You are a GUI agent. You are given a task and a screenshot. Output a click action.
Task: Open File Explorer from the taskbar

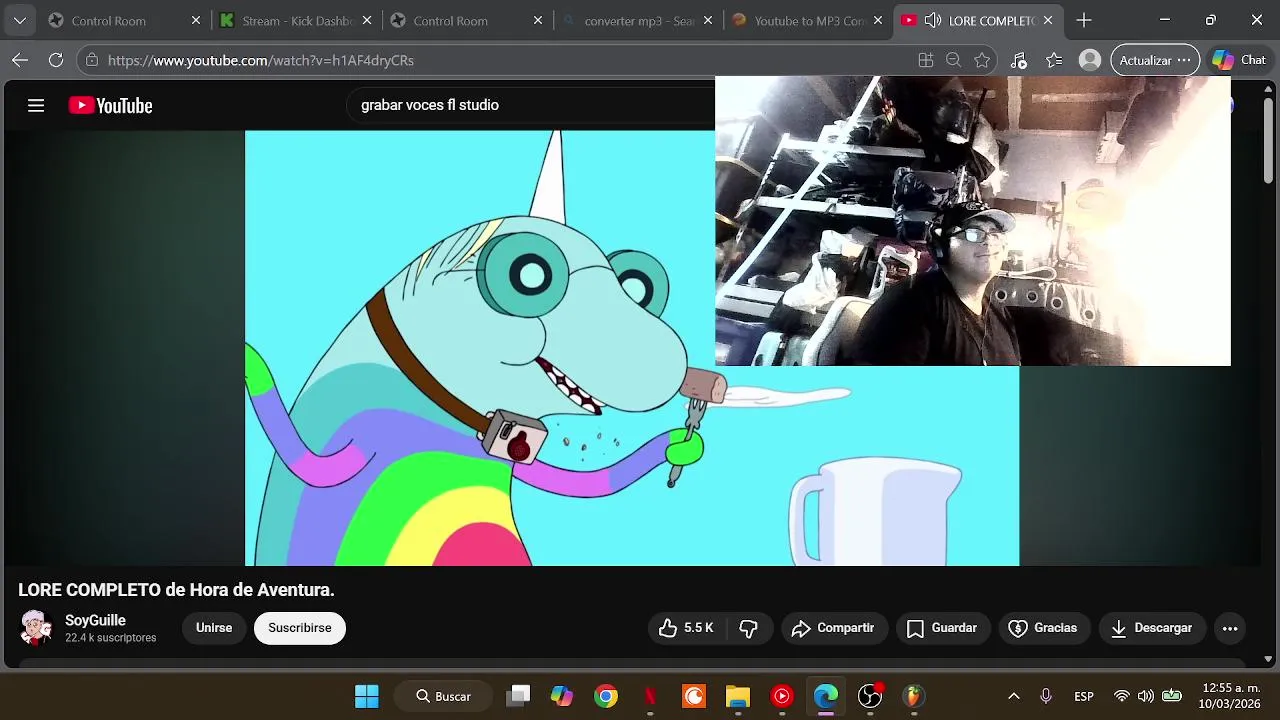738,696
